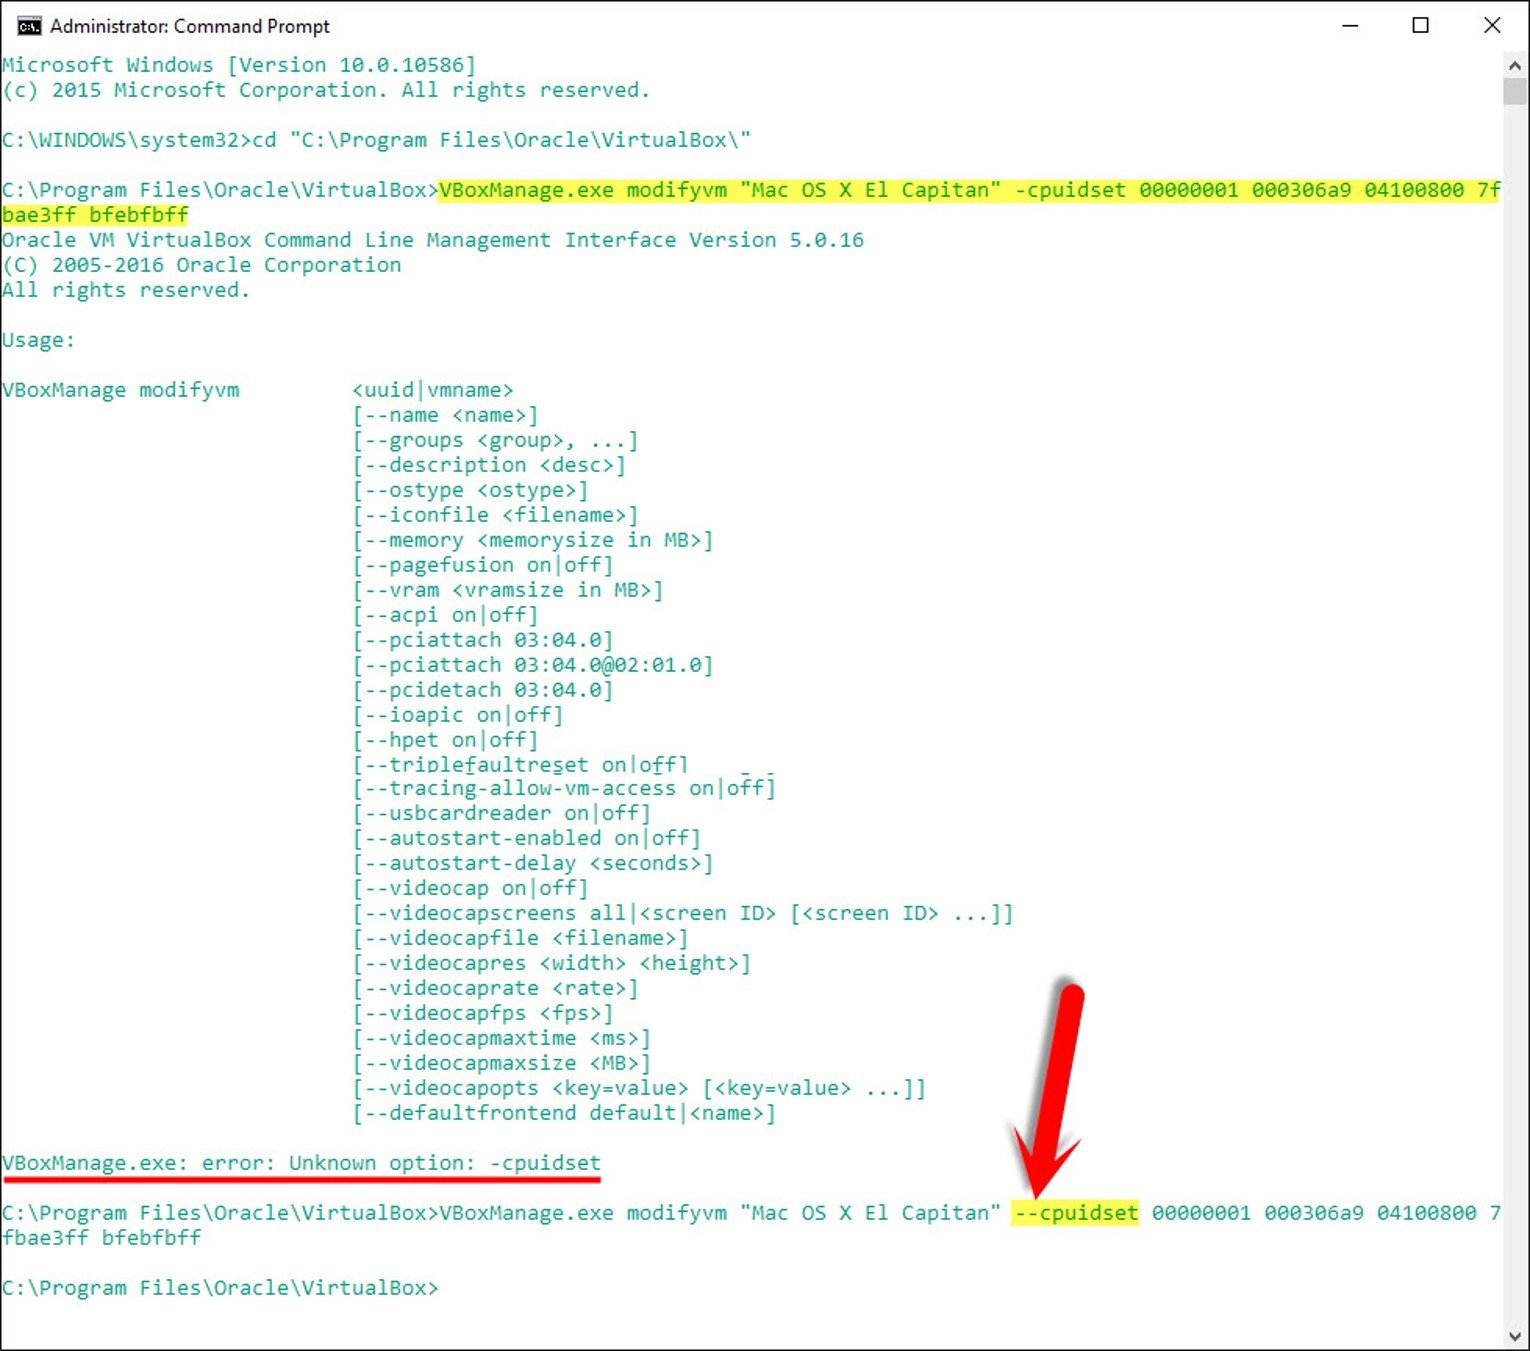This screenshot has height=1351, width=1530.
Task: Click the highlighted --cpuidset option text
Action: tap(1075, 1213)
